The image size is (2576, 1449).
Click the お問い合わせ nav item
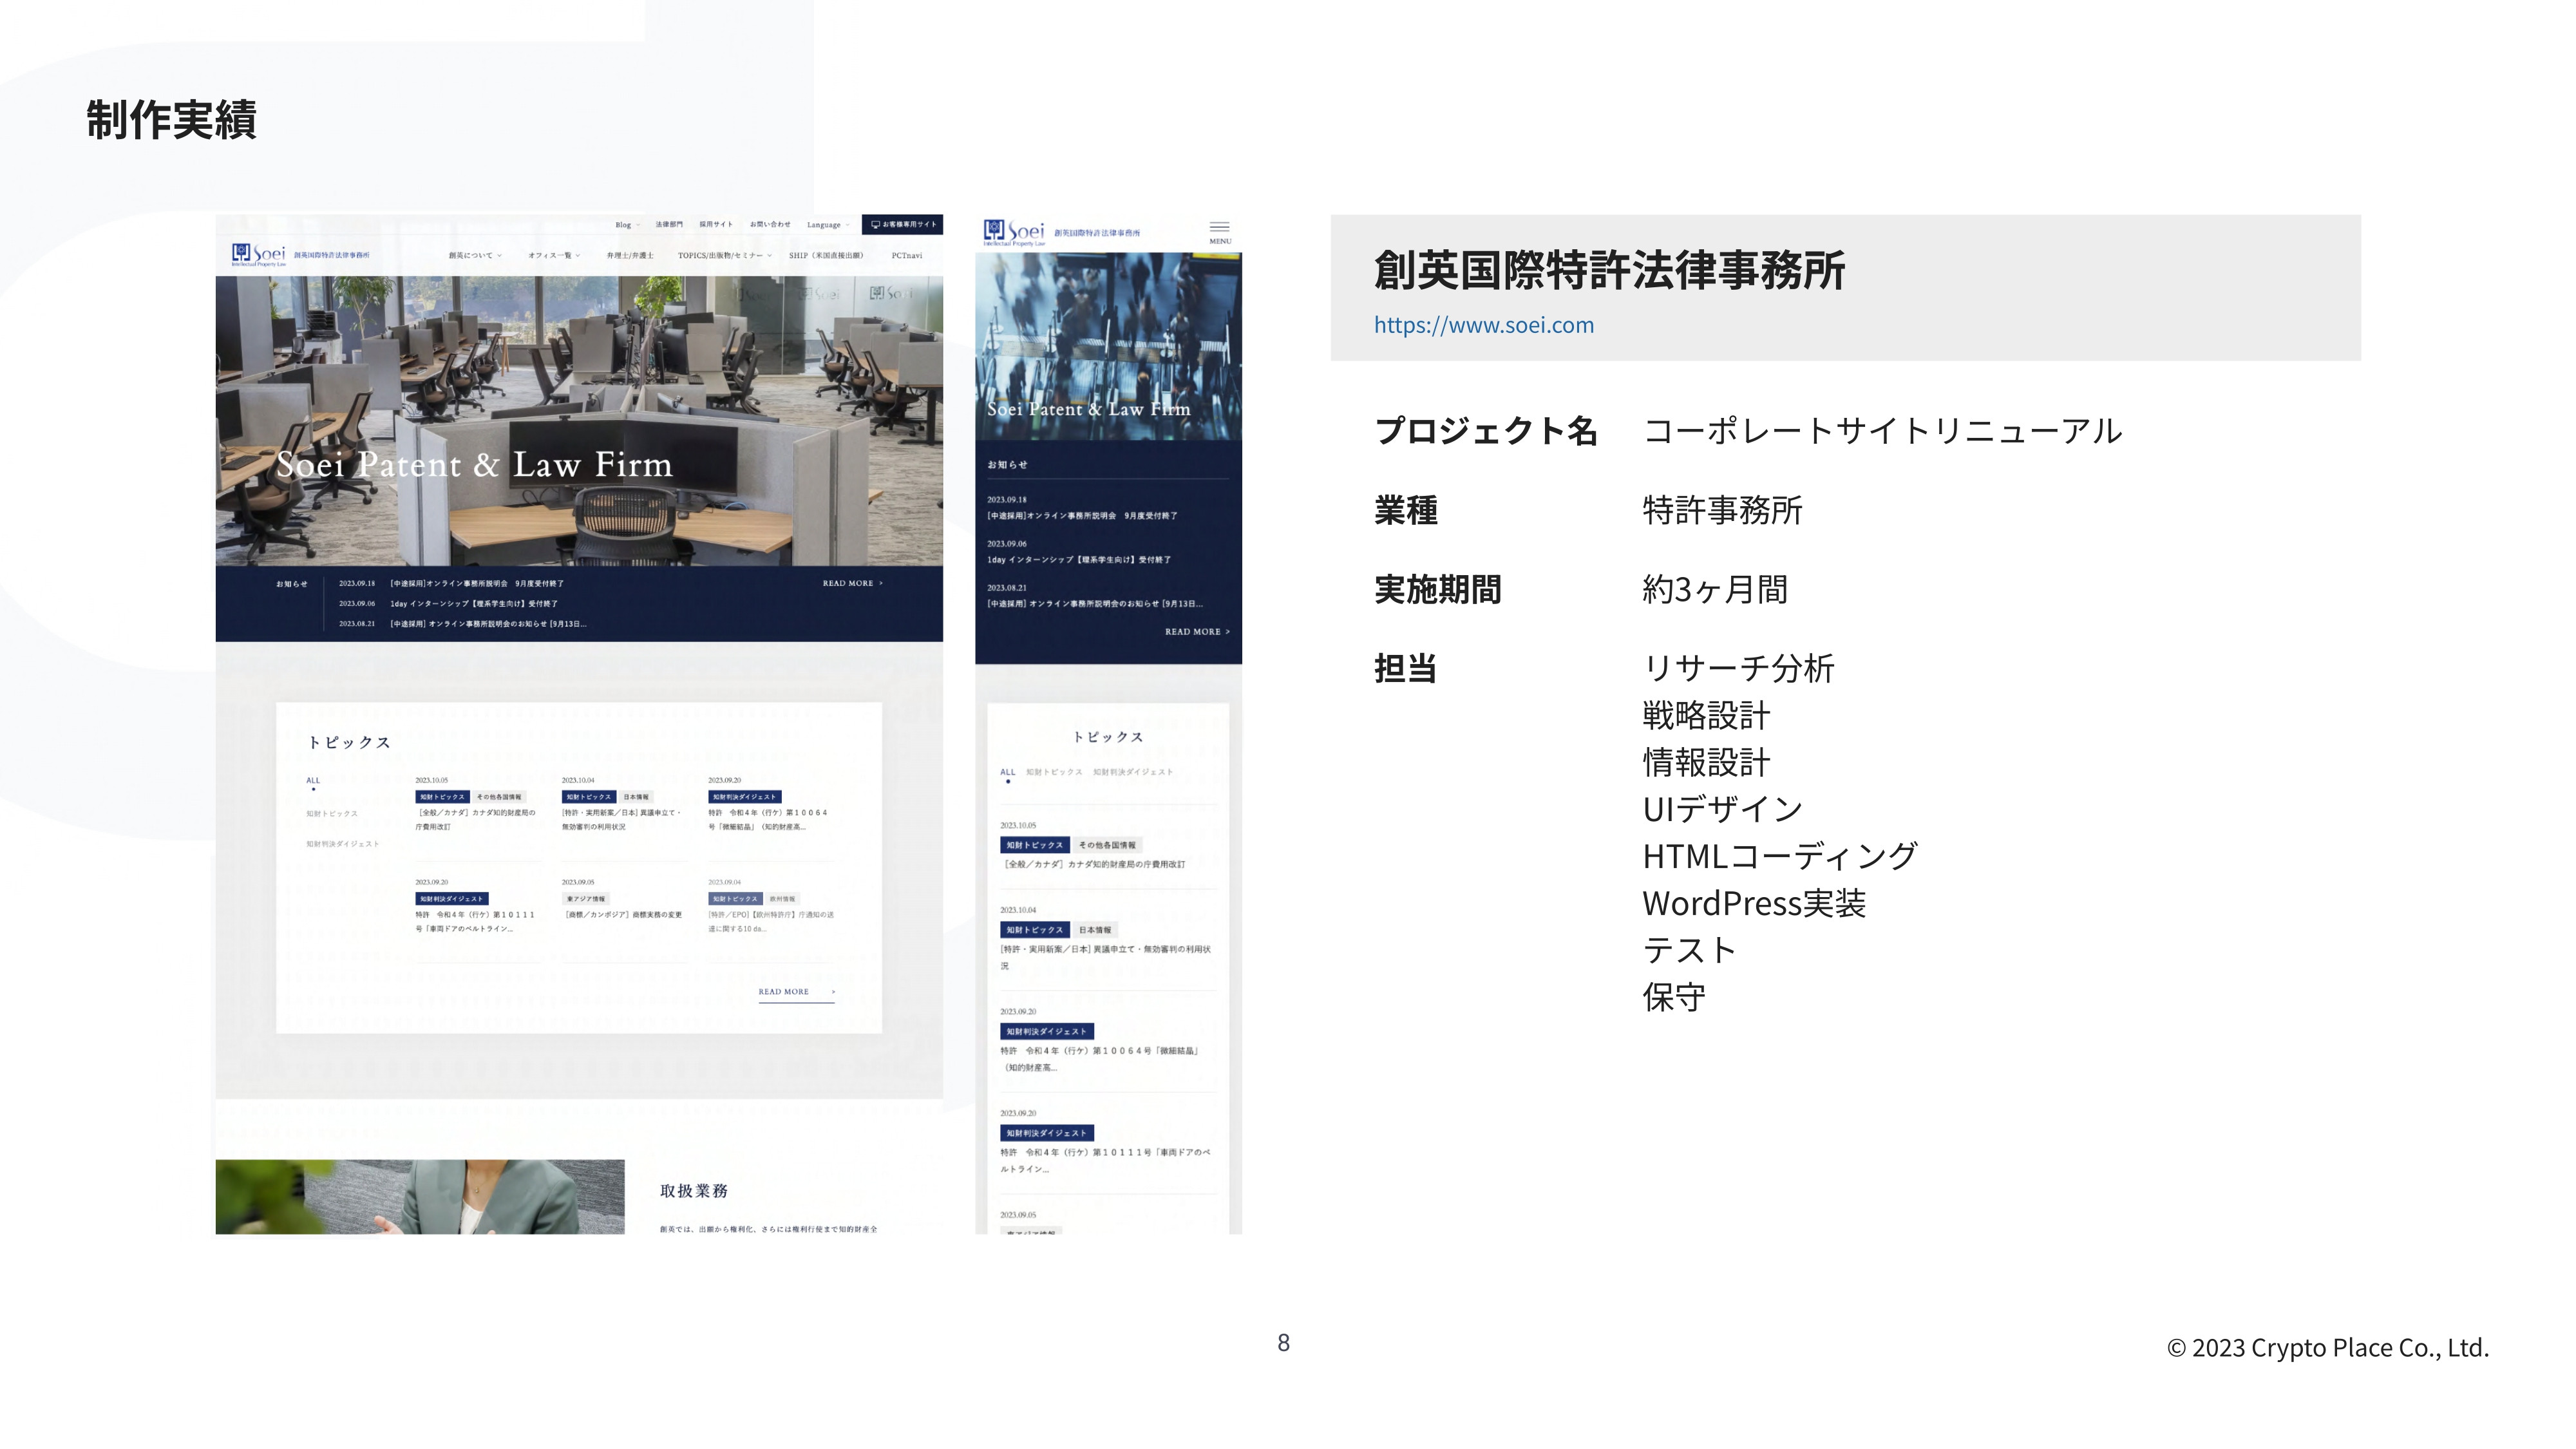tap(770, 224)
